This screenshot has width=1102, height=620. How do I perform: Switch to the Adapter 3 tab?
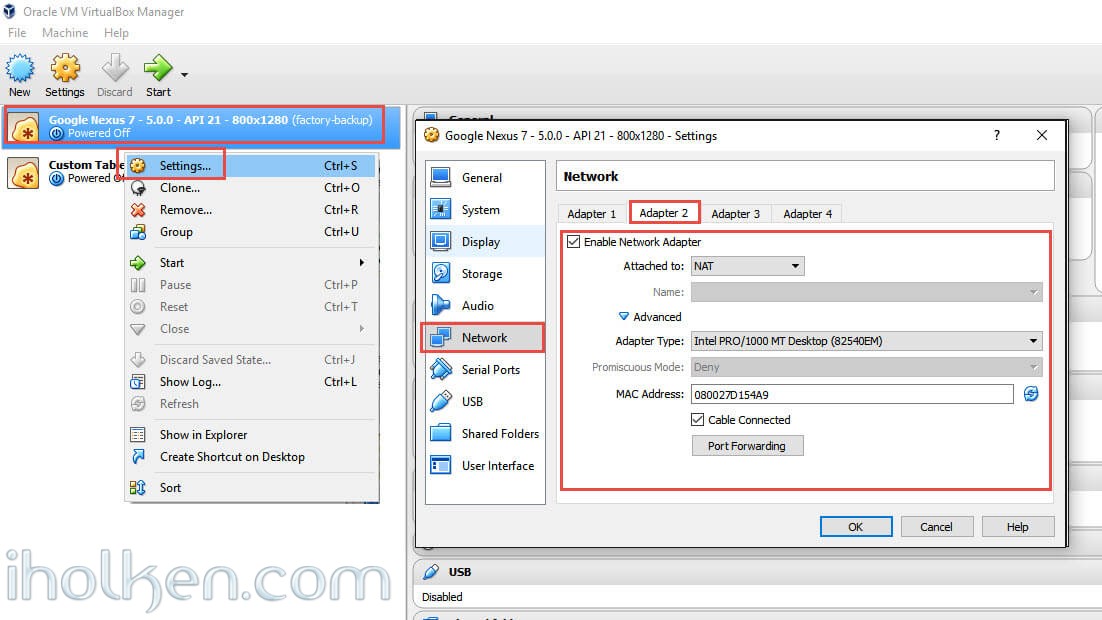[x=735, y=214]
